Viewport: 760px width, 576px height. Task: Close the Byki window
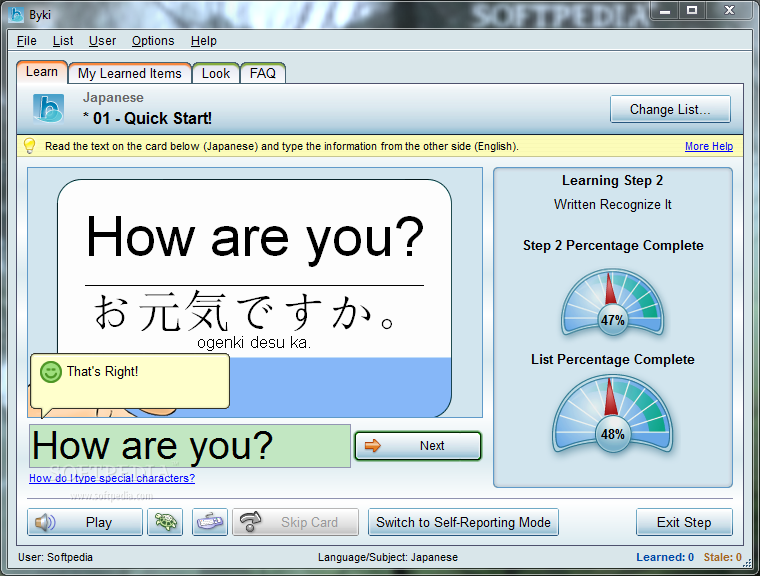coord(729,10)
